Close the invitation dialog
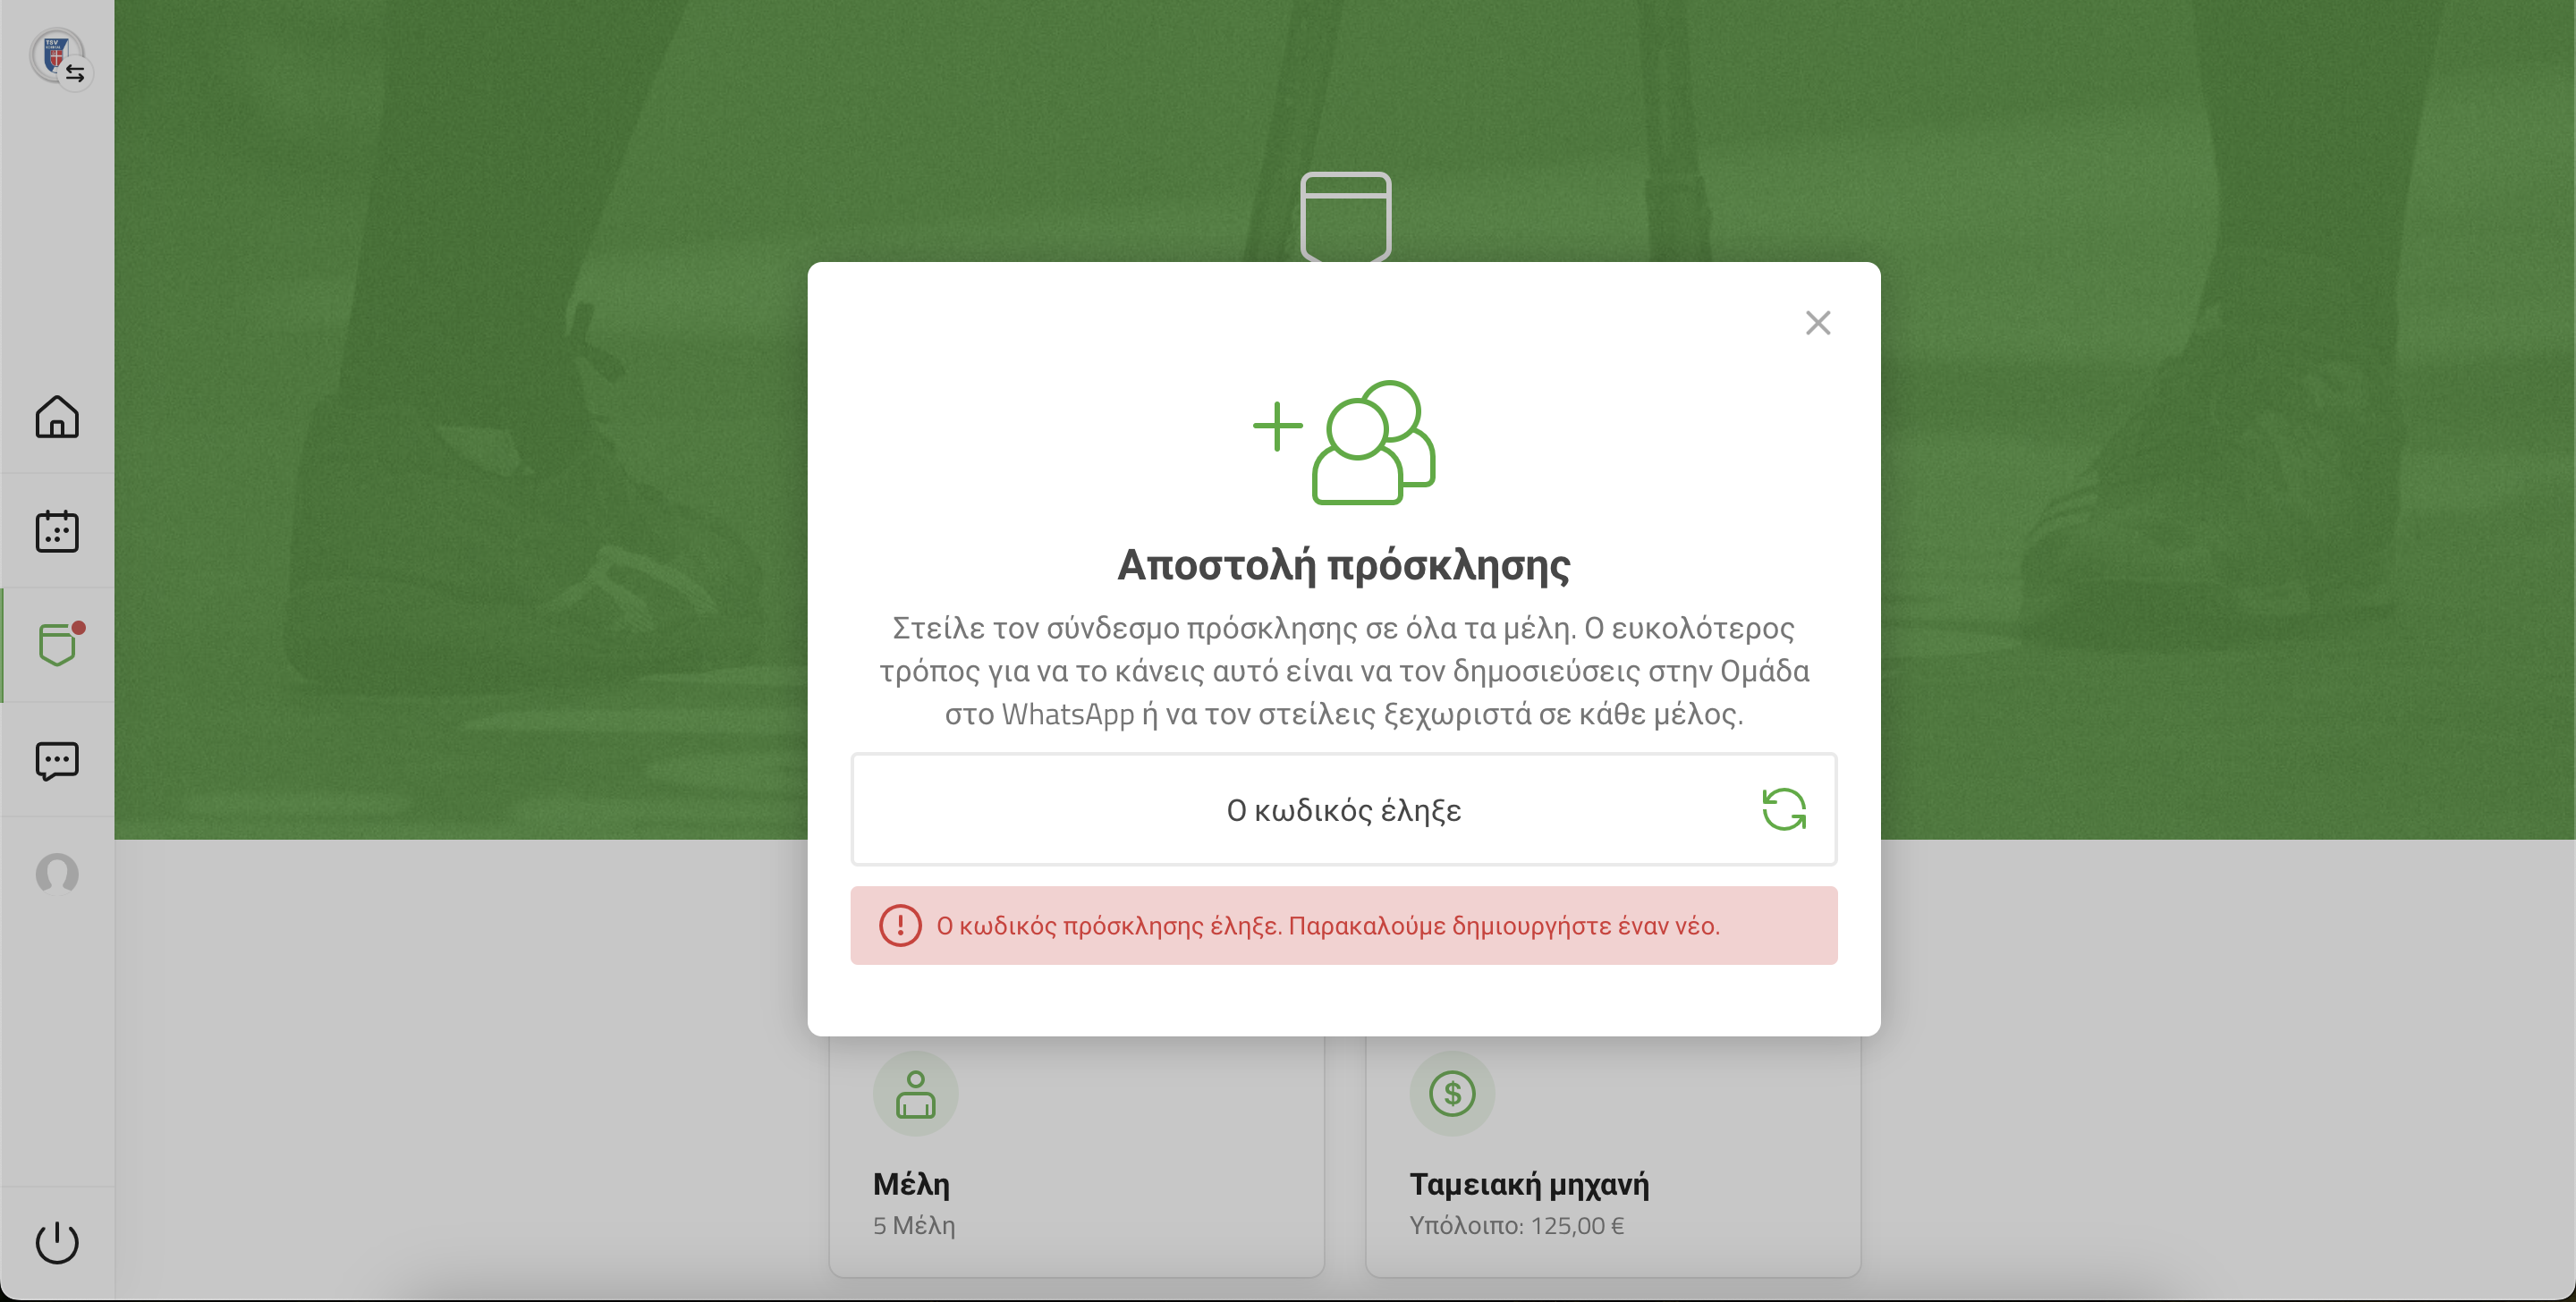This screenshot has width=2576, height=1302. pyautogui.click(x=1818, y=323)
